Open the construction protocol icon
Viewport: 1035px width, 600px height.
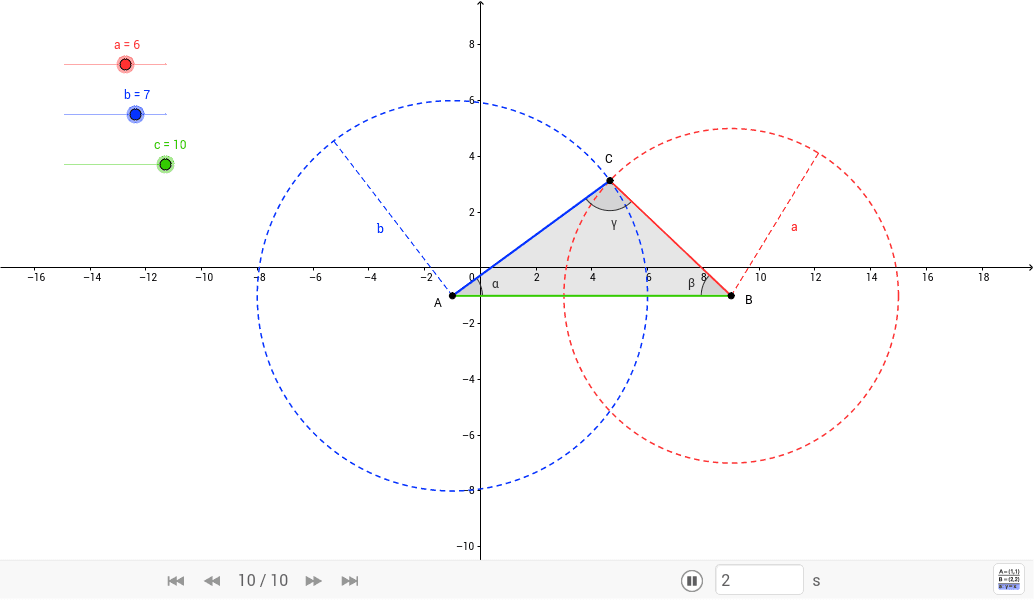[x=1009, y=579]
